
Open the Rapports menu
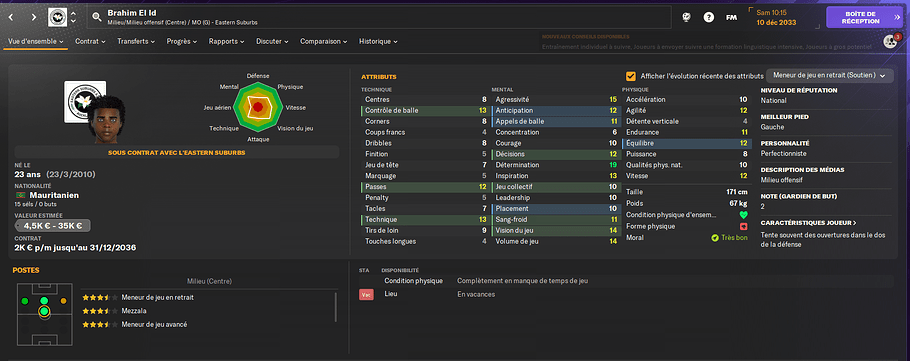(x=226, y=42)
